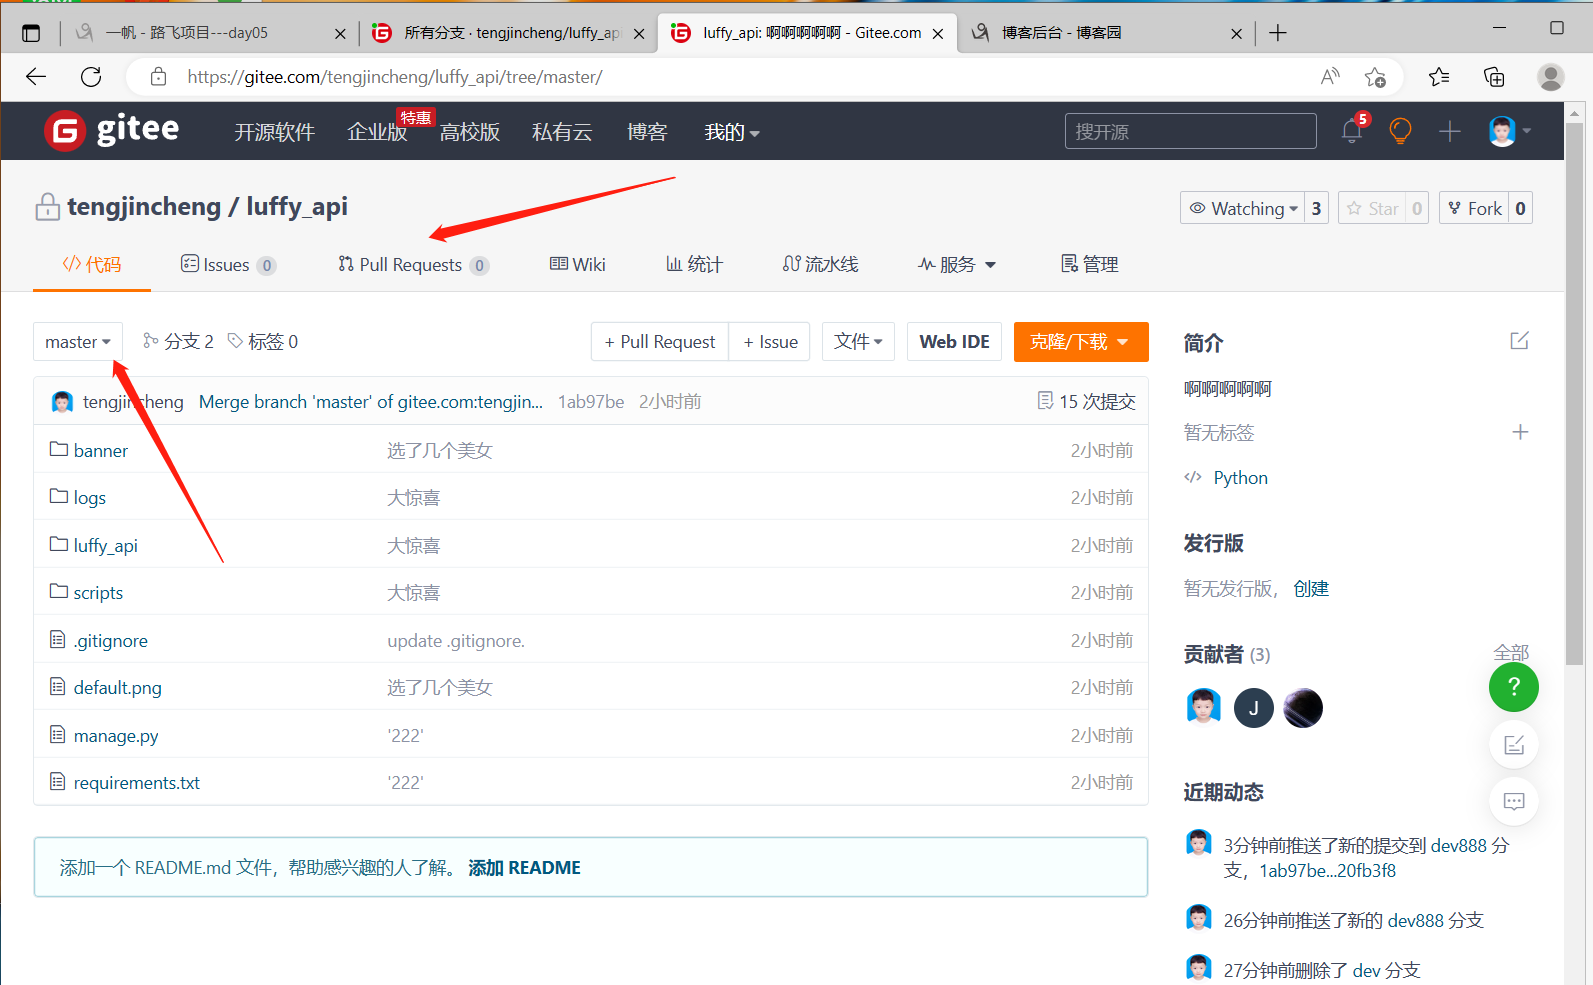The image size is (1593, 985).
Task: Switch to the Issues tab
Action: (228, 264)
